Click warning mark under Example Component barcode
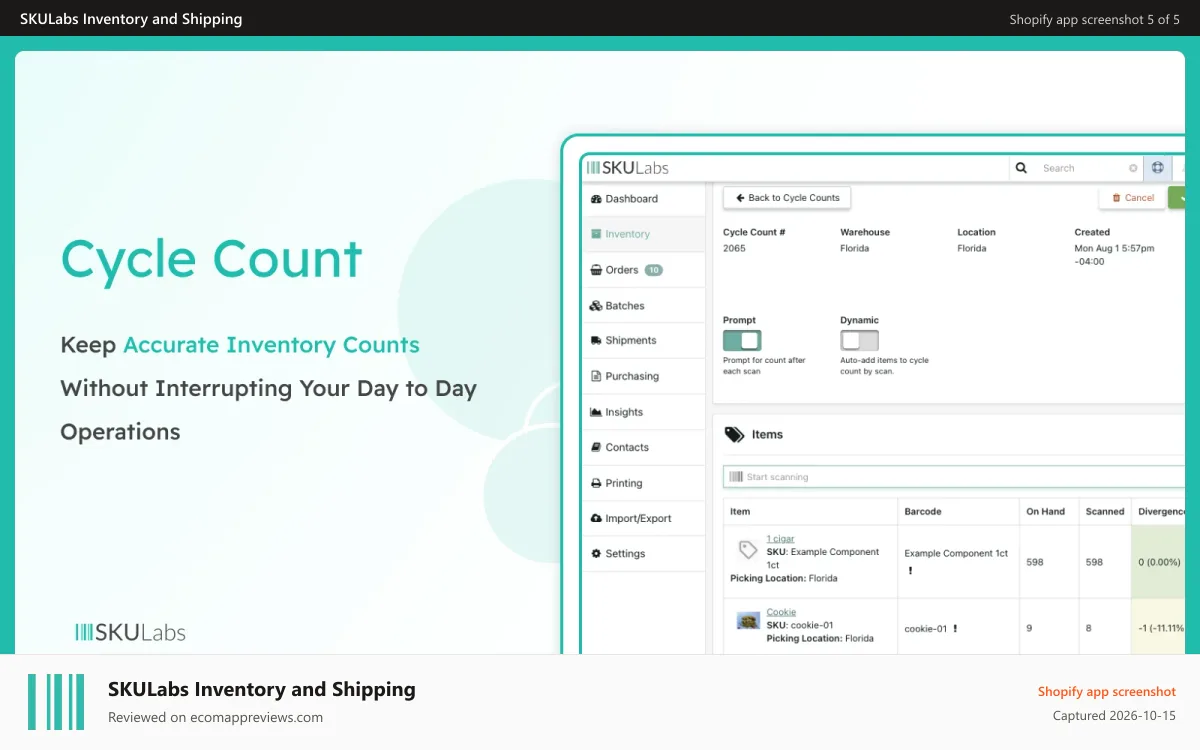 (x=910, y=571)
